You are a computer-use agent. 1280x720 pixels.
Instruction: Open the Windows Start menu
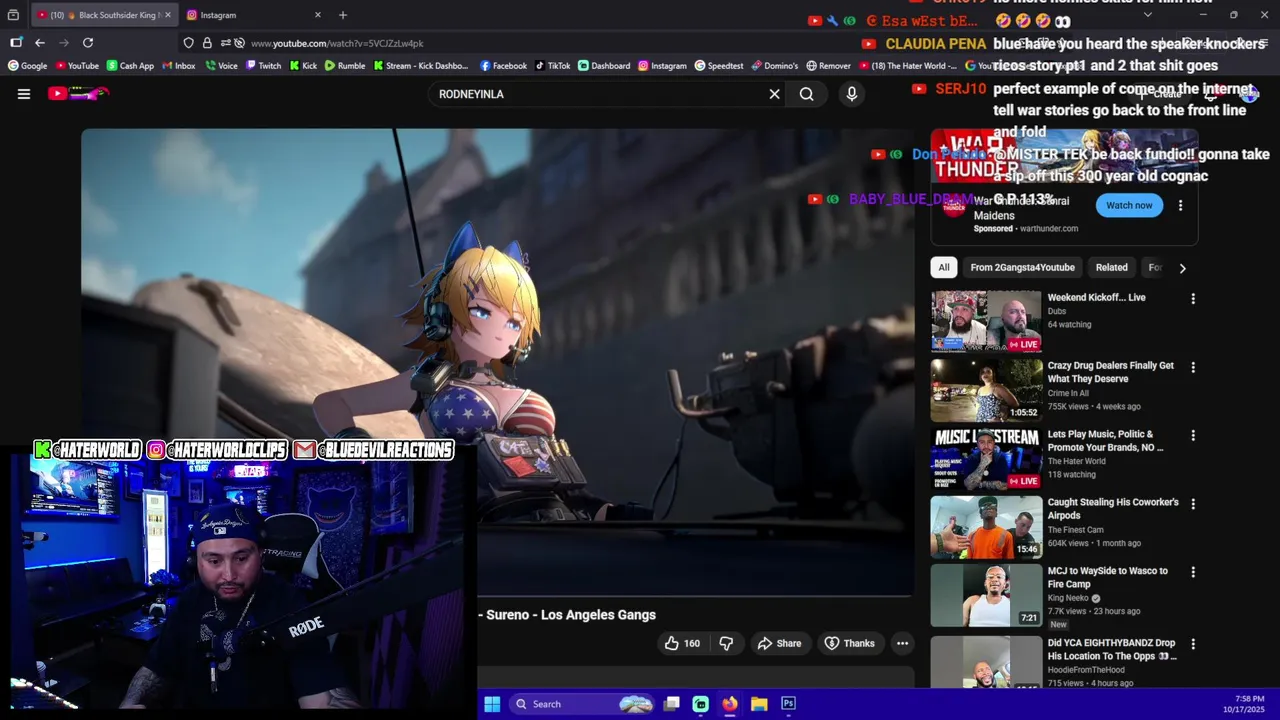click(x=492, y=704)
